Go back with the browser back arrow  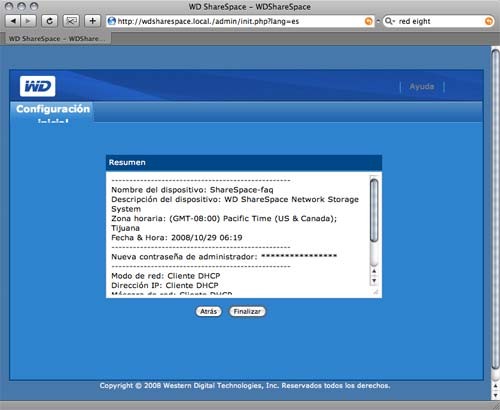13,21
